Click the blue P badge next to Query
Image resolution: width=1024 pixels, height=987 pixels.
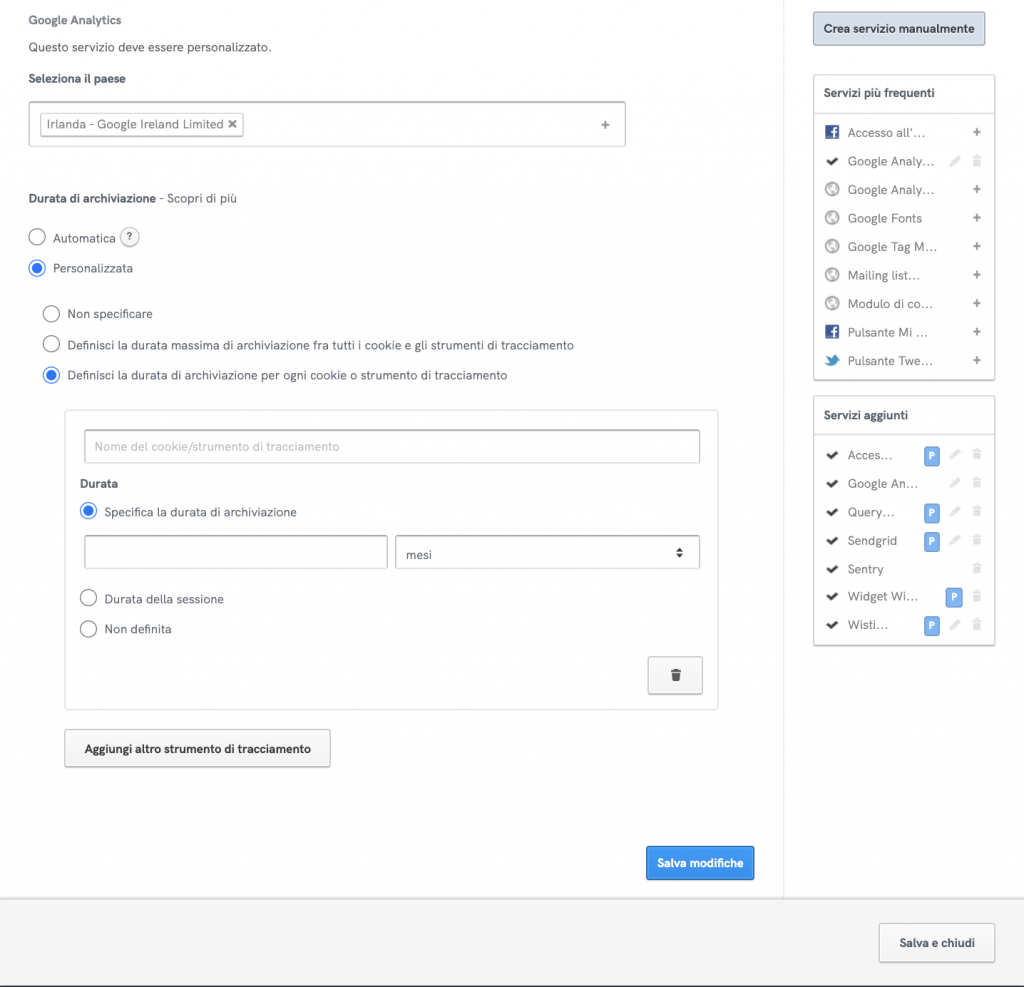pos(932,513)
